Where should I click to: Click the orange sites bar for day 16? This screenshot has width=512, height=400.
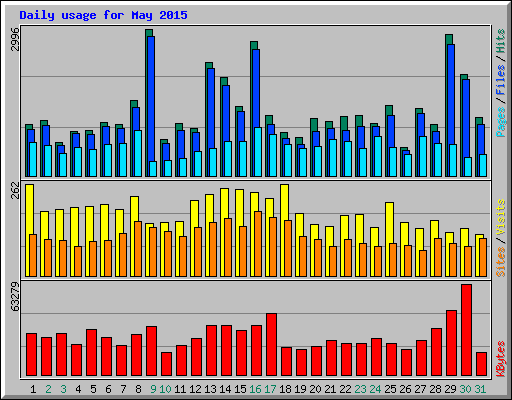coord(258,244)
